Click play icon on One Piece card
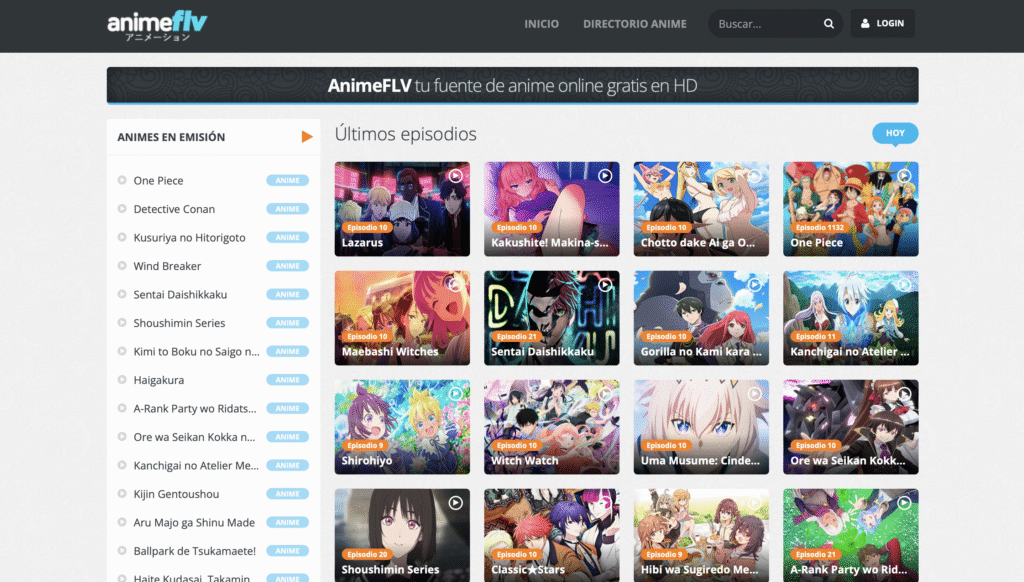 [904, 176]
